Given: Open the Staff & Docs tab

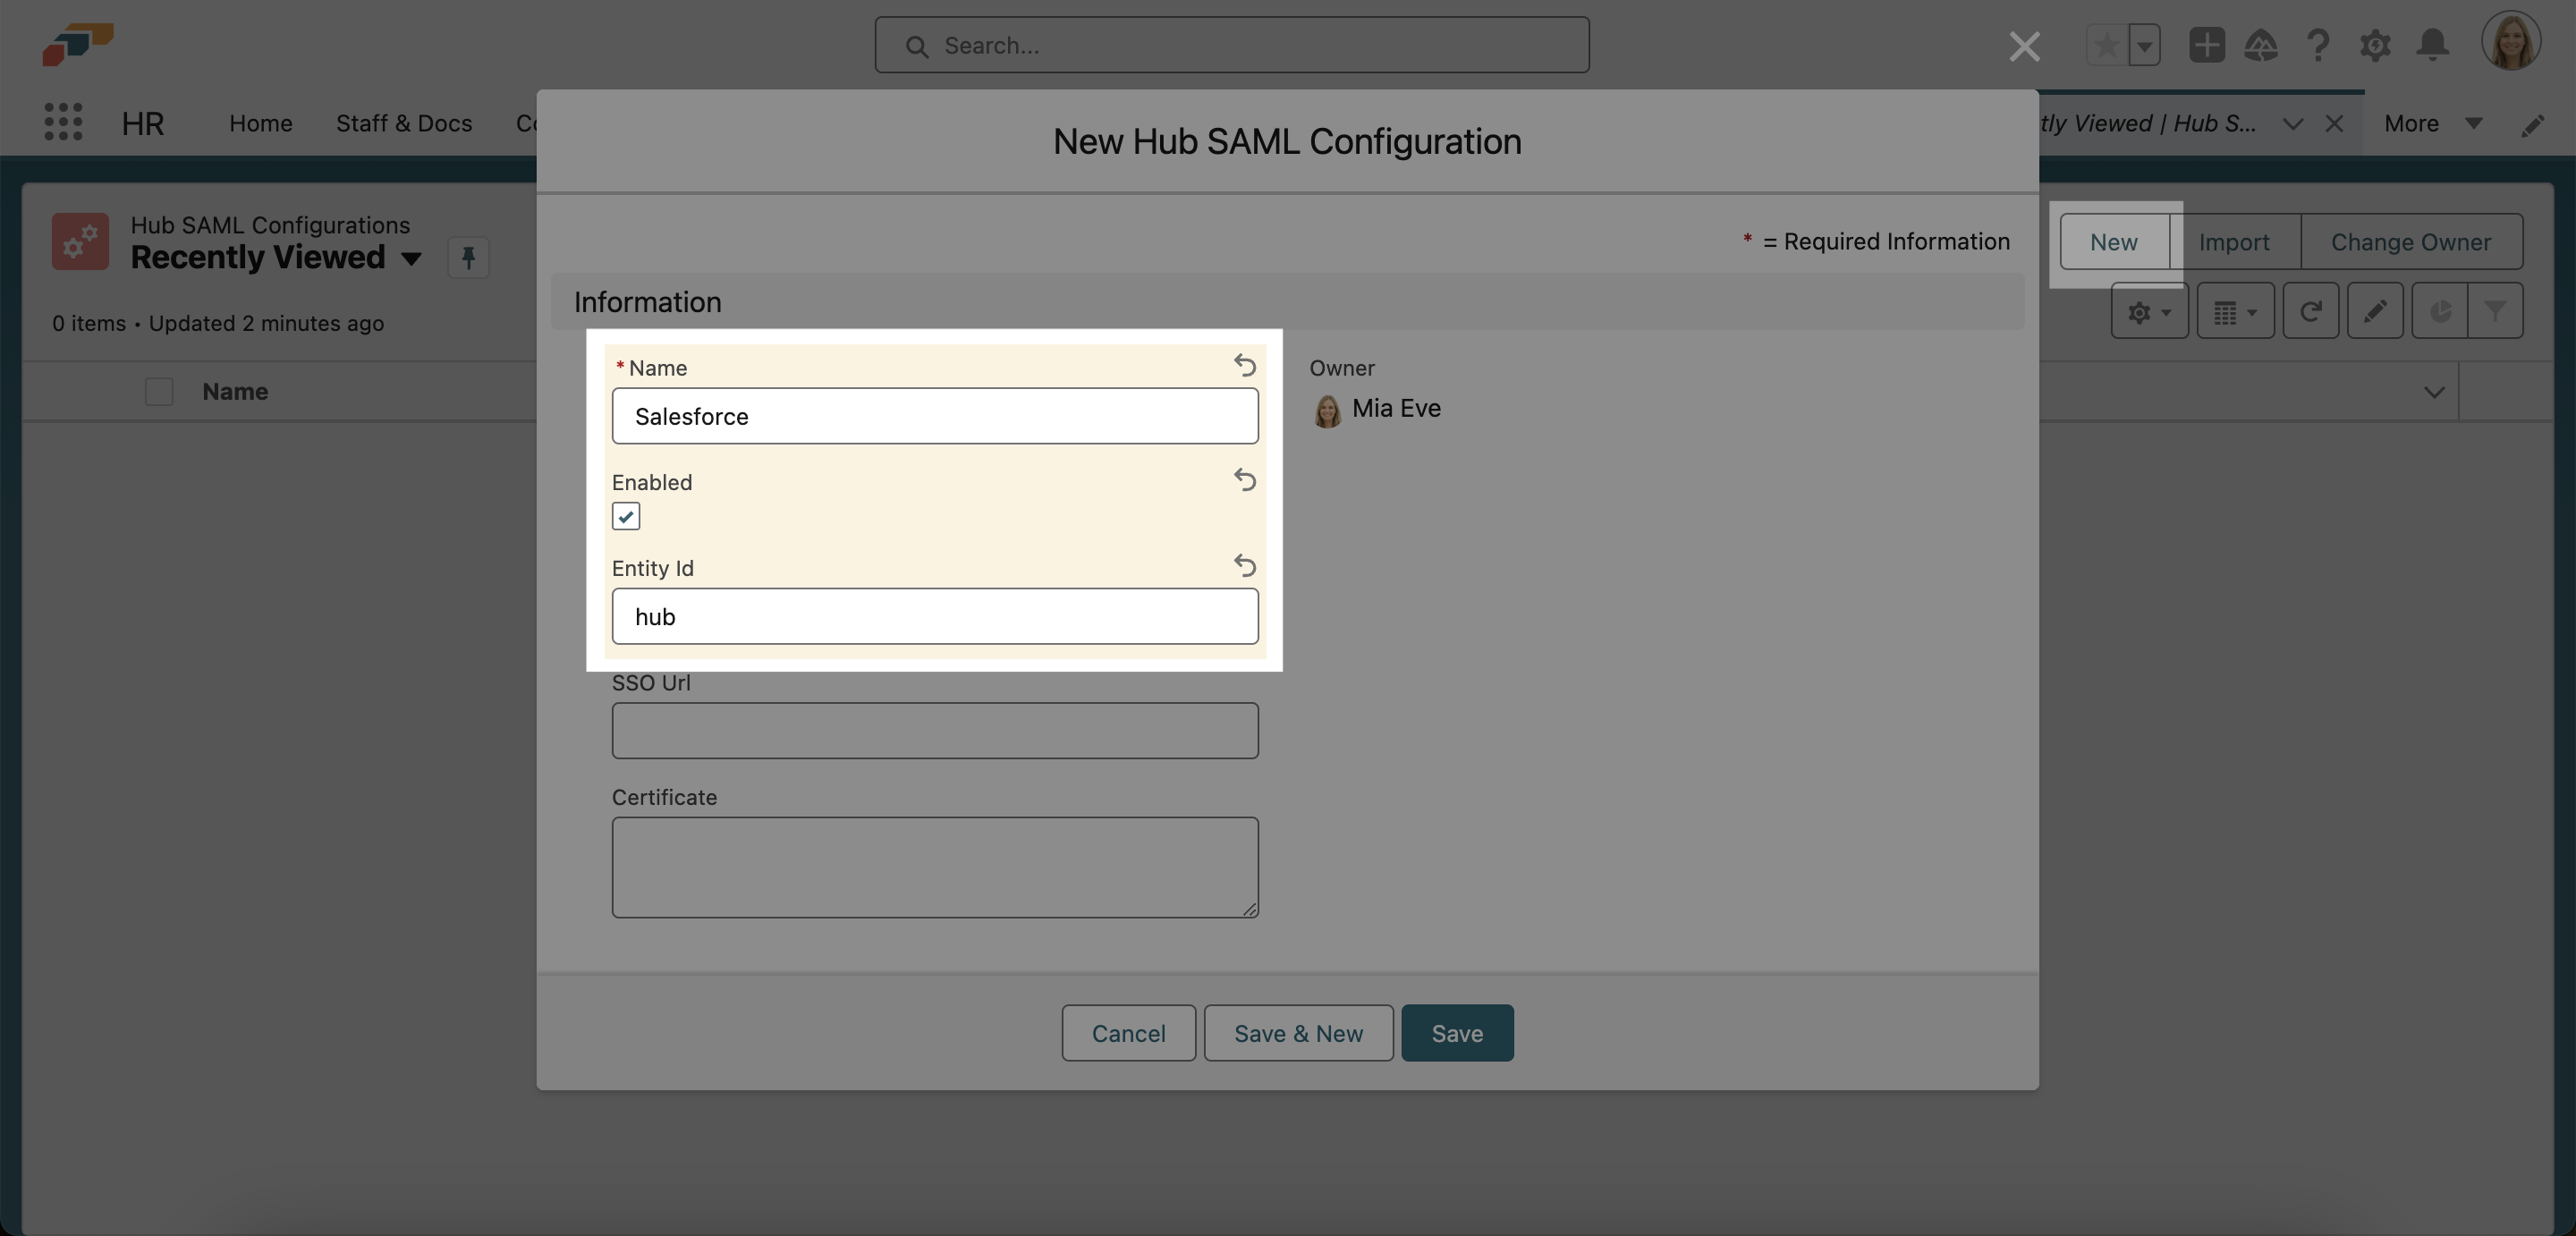Looking at the screenshot, I should [403, 123].
